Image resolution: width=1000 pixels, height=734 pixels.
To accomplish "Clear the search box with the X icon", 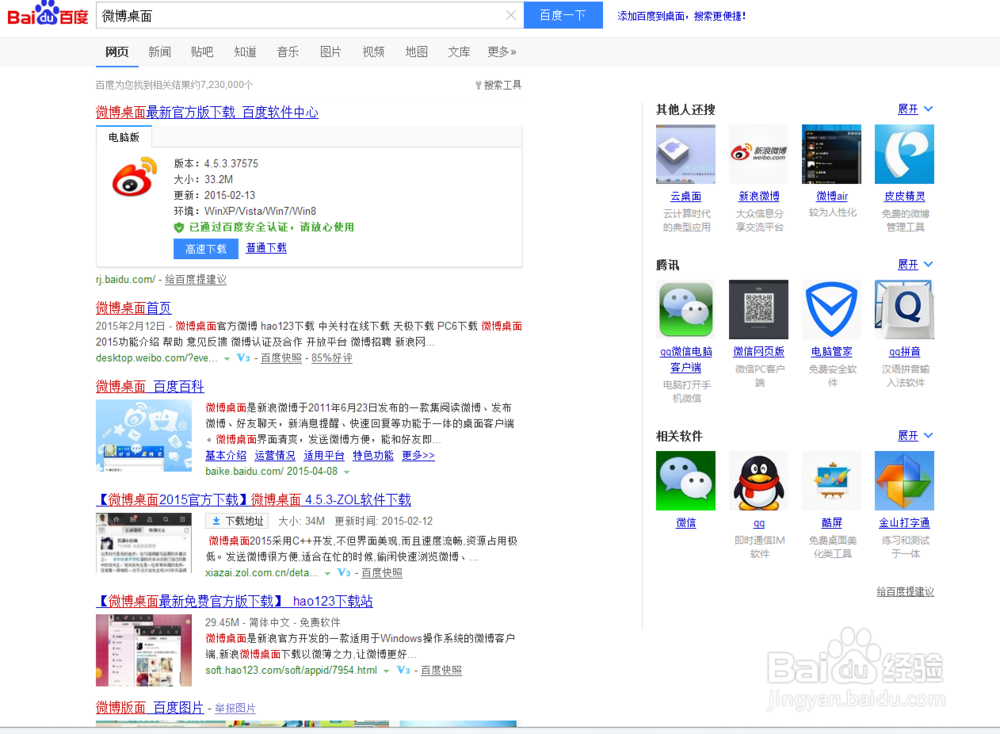I will [511, 15].
